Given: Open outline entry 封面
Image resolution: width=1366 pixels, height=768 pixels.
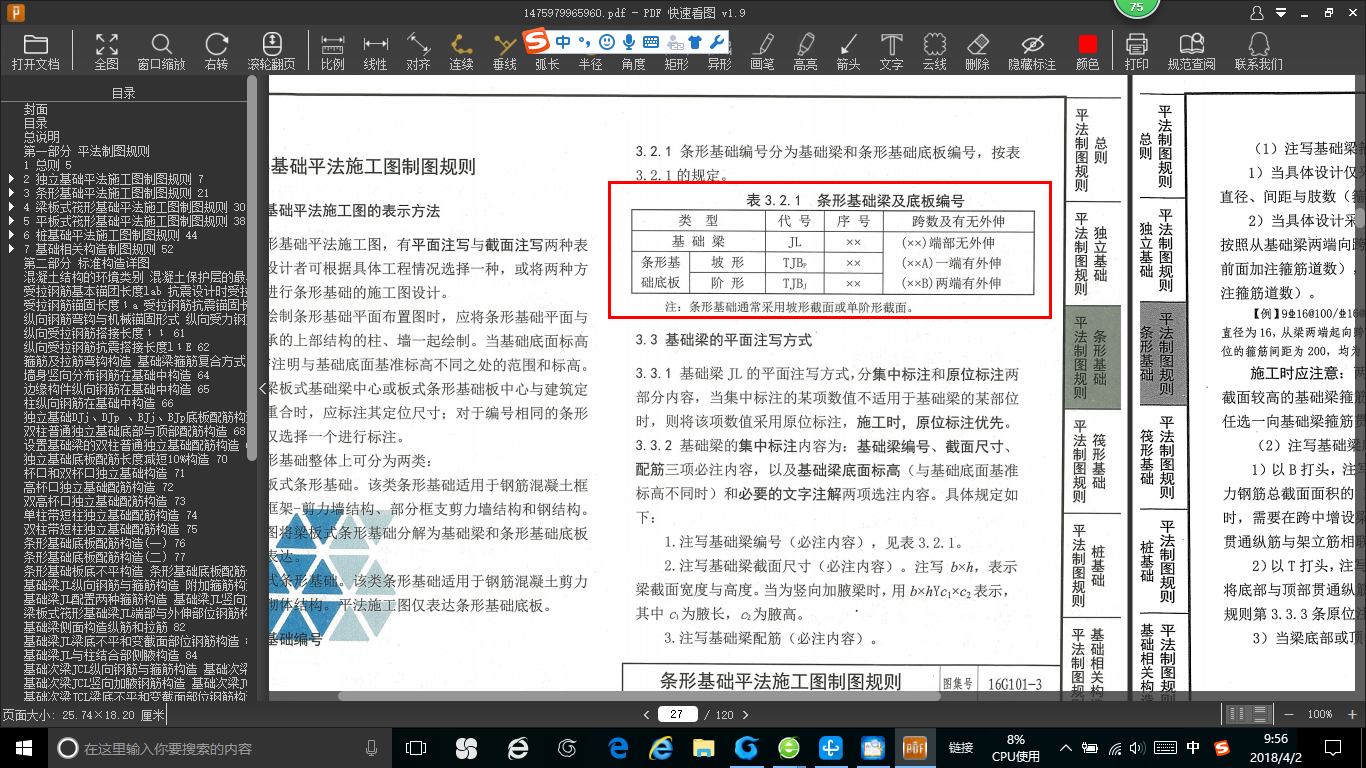Looking at the screenshot, I should click(36, 109).
